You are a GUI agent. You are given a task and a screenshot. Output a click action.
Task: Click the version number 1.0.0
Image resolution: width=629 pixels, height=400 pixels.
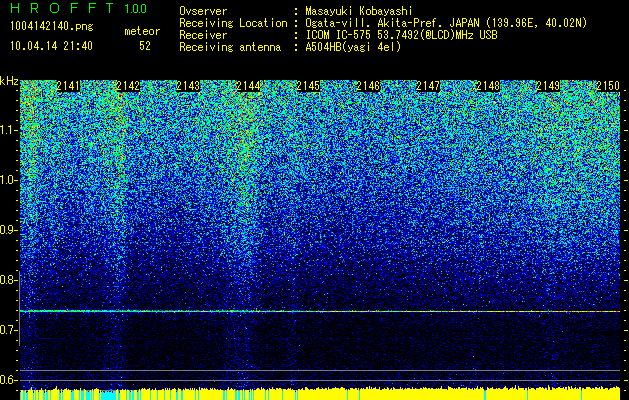pos(136,9)
